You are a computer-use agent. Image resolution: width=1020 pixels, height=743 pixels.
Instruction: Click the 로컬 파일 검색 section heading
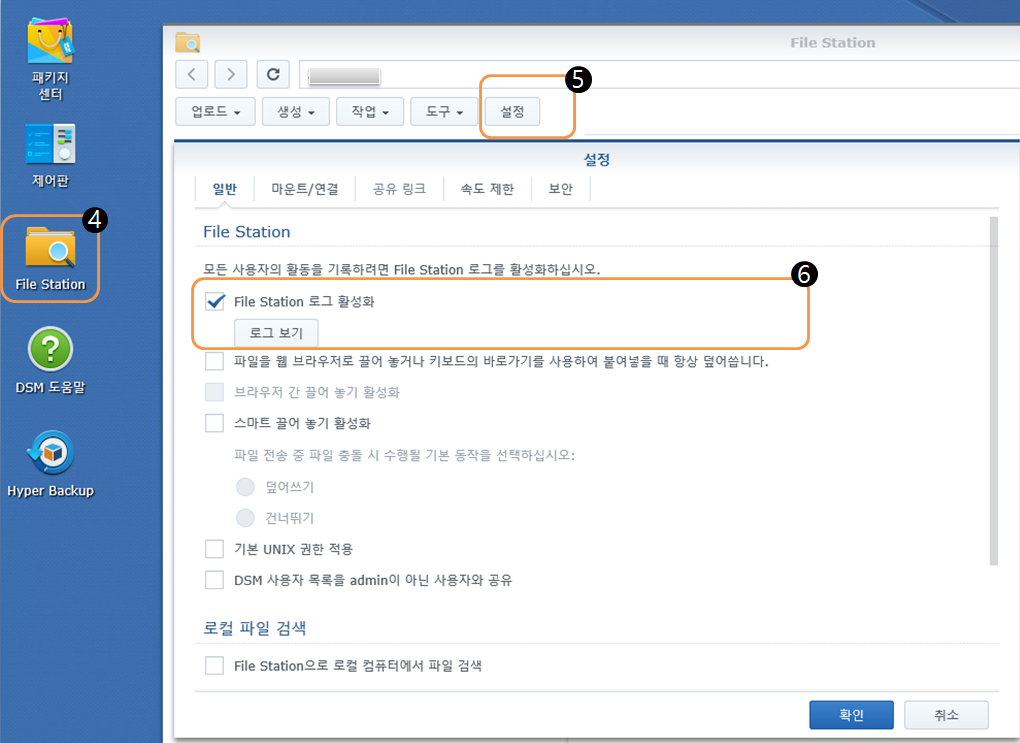click(254, 628)
